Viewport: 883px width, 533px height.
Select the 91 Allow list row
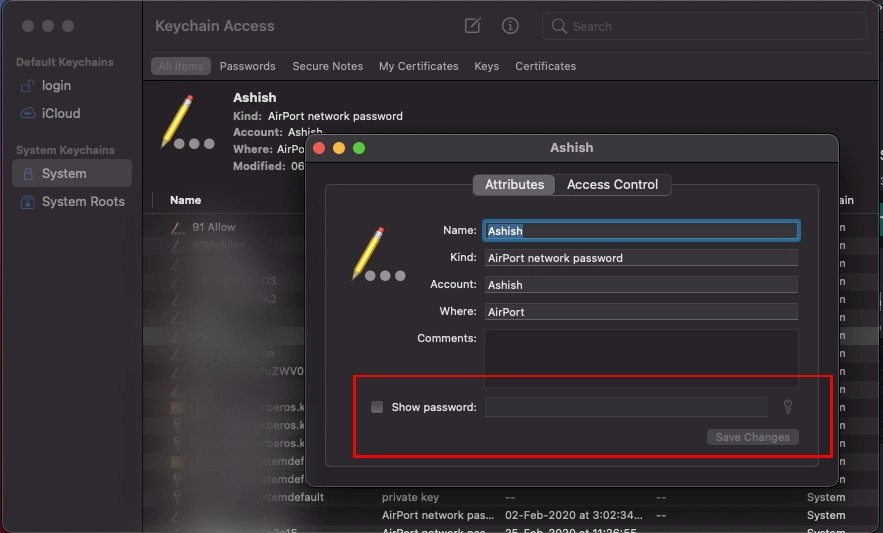pos(225,227)
